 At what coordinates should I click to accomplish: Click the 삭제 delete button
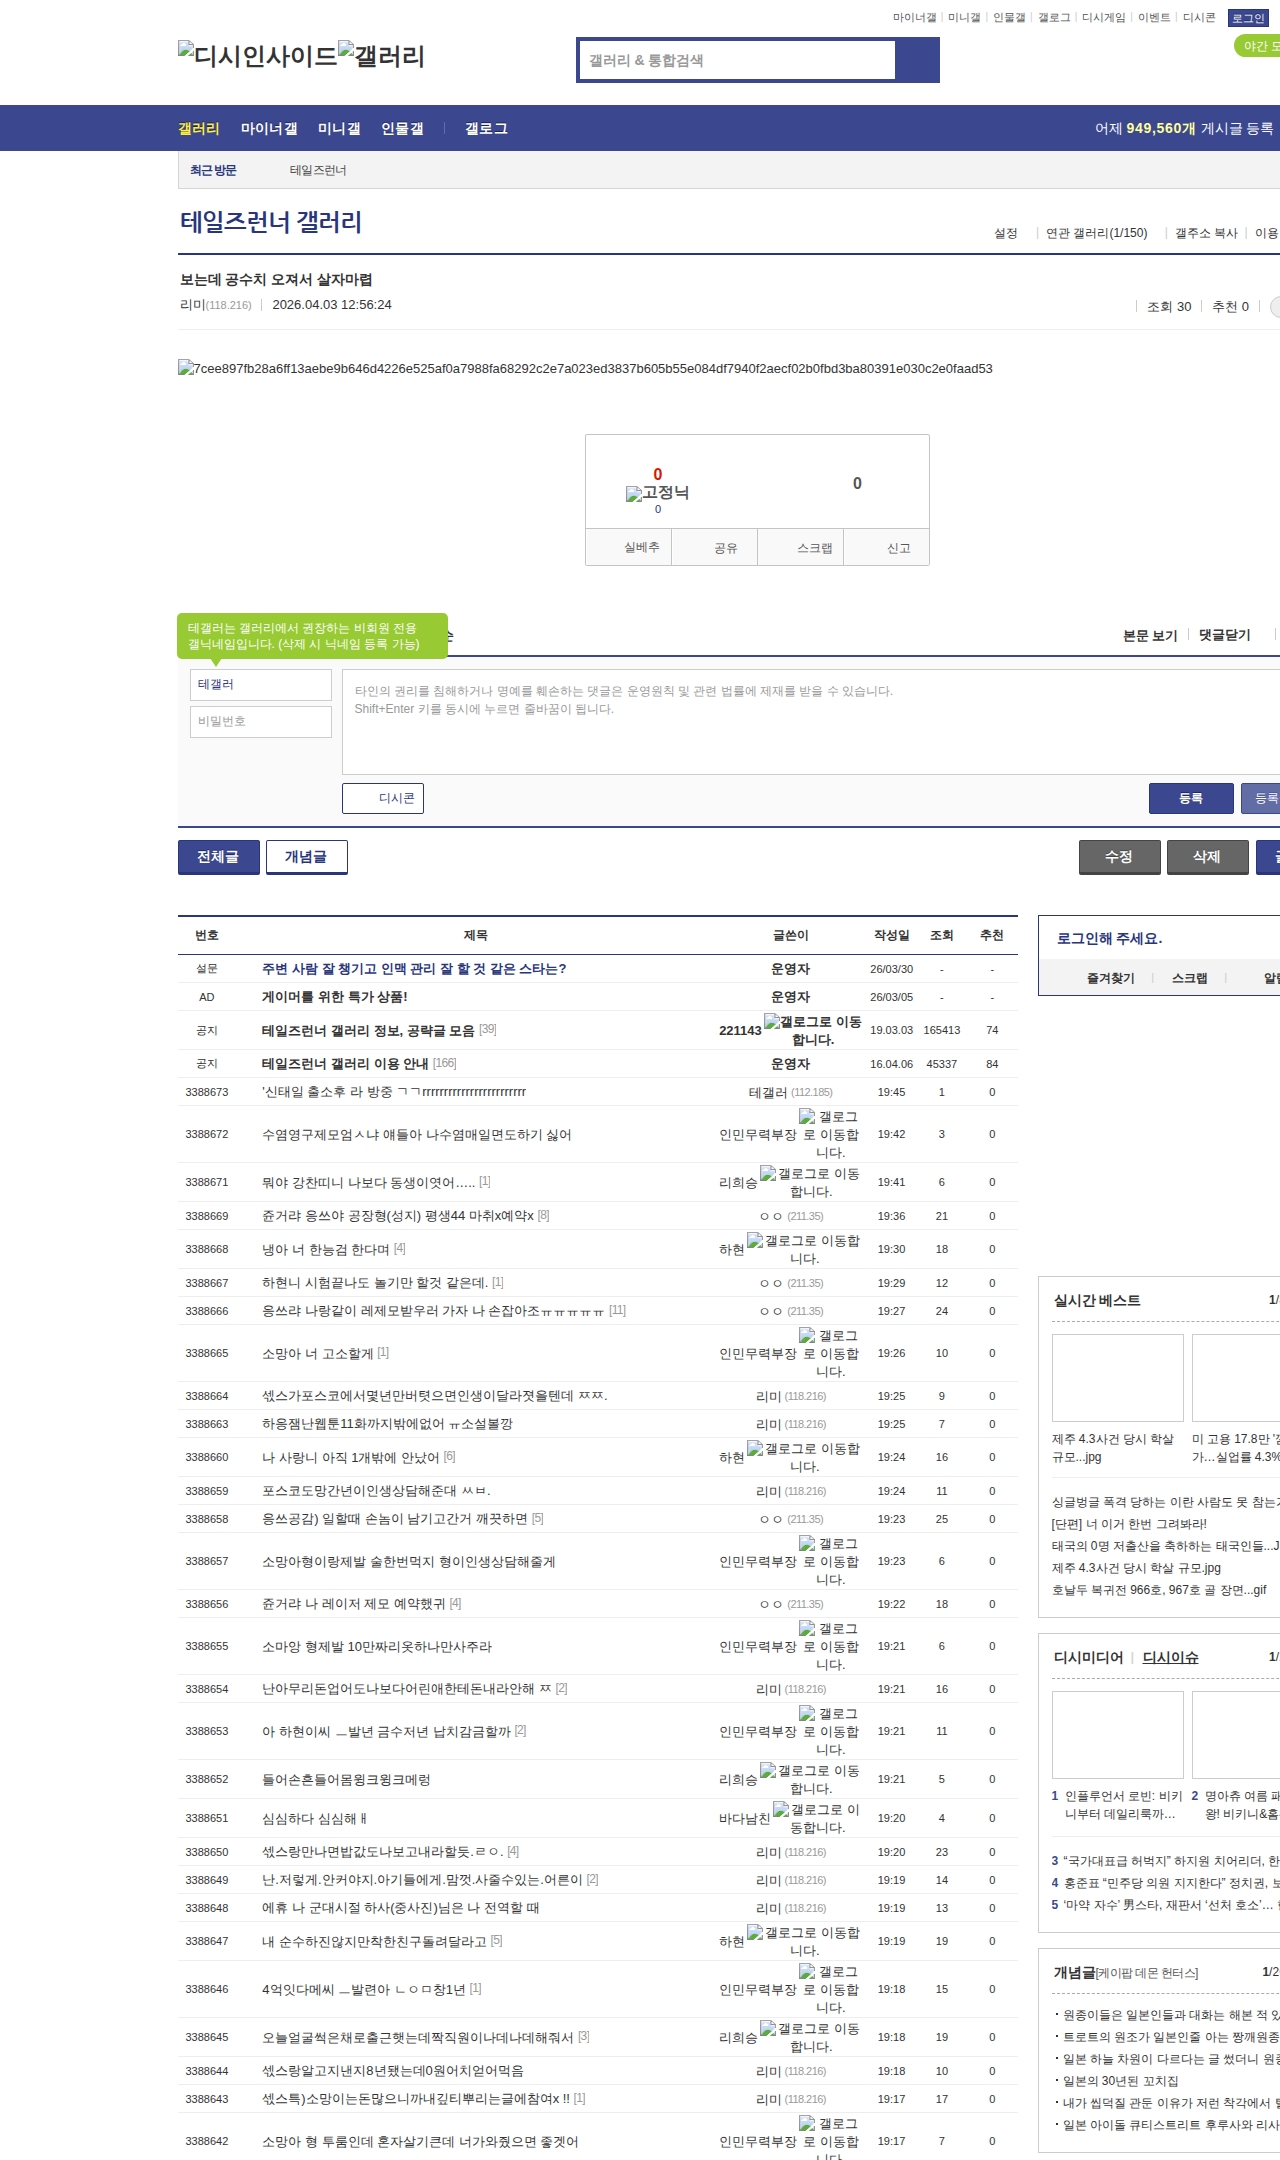tap(1207, 857)
